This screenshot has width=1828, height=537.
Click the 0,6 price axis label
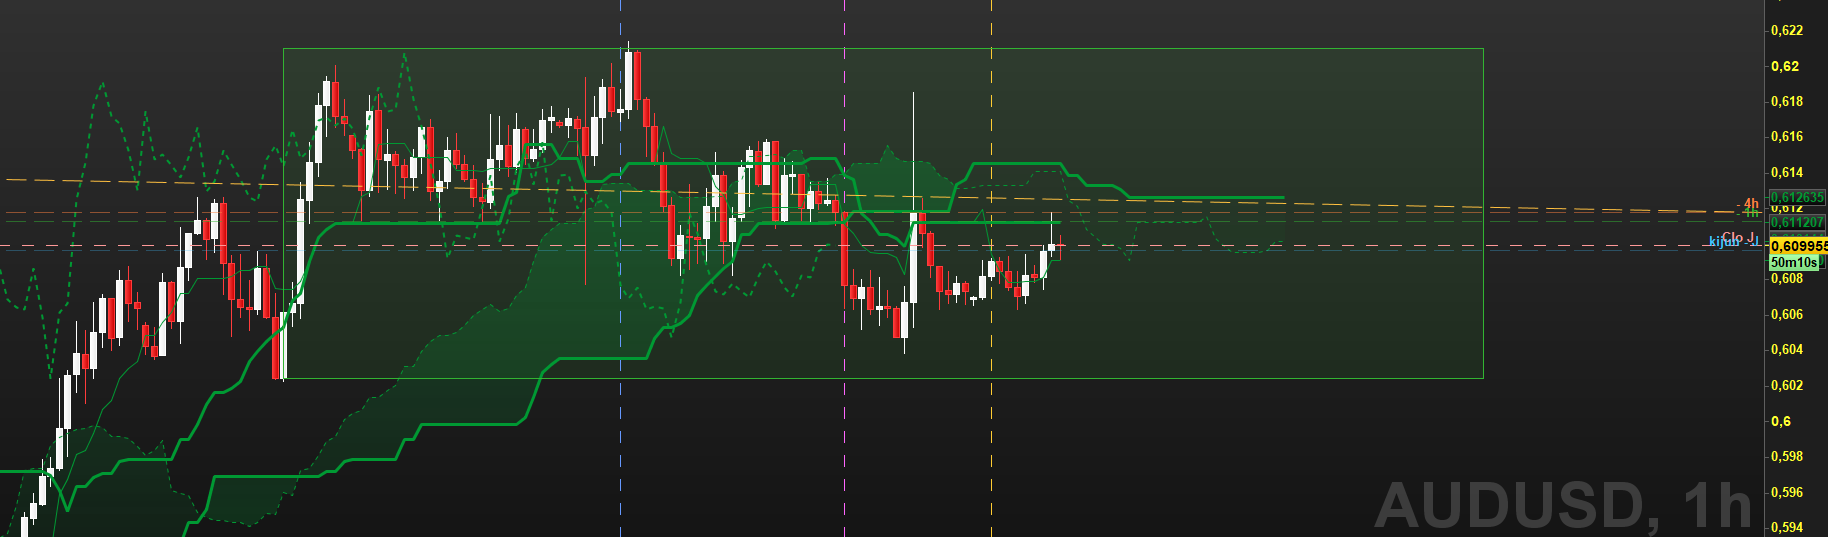point(1781,421)
